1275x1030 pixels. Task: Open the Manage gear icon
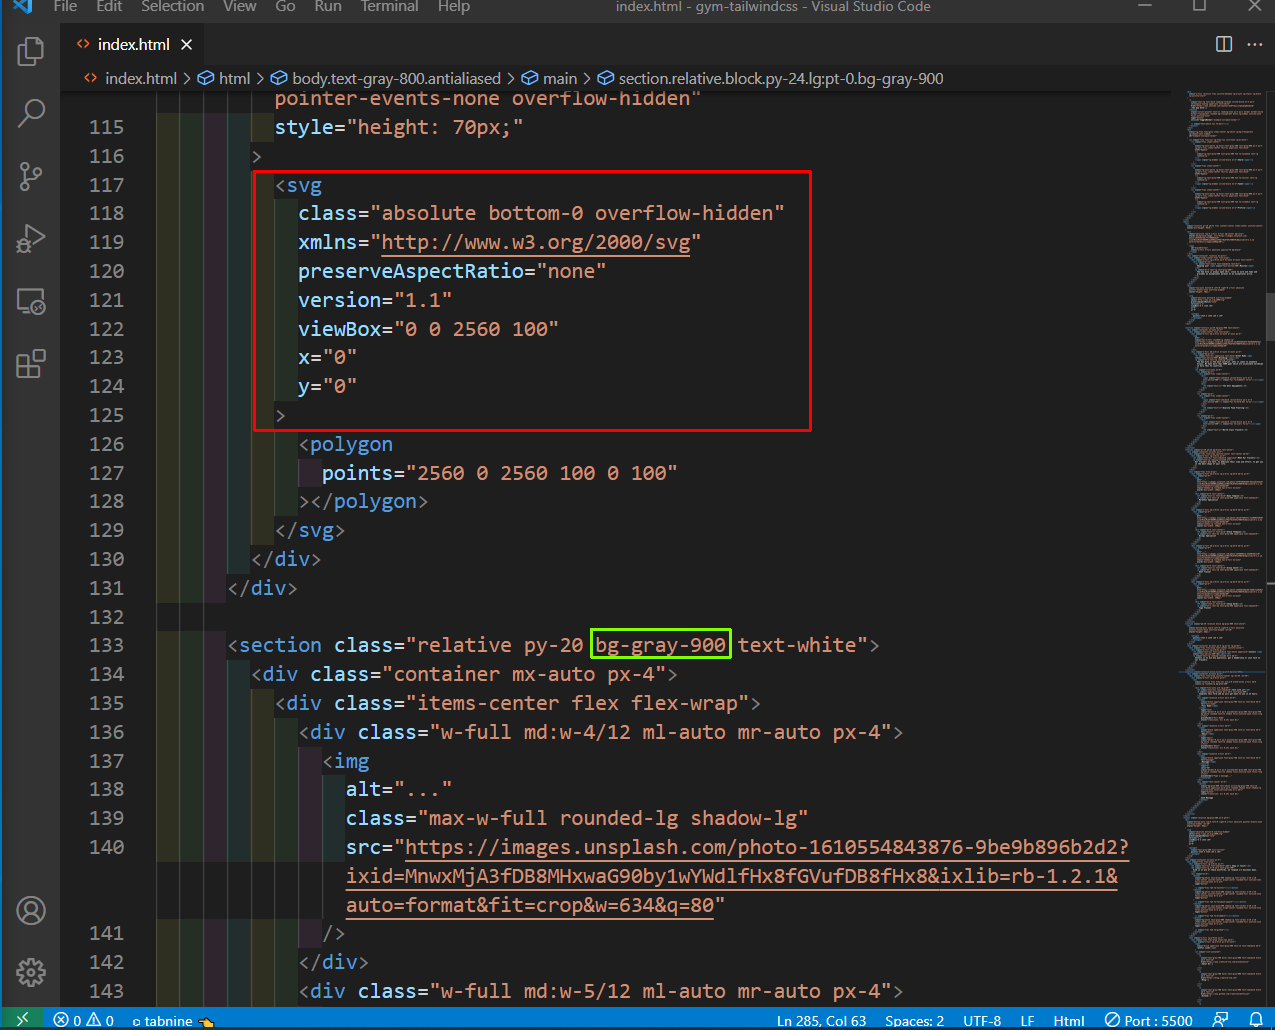pos(31,972)
